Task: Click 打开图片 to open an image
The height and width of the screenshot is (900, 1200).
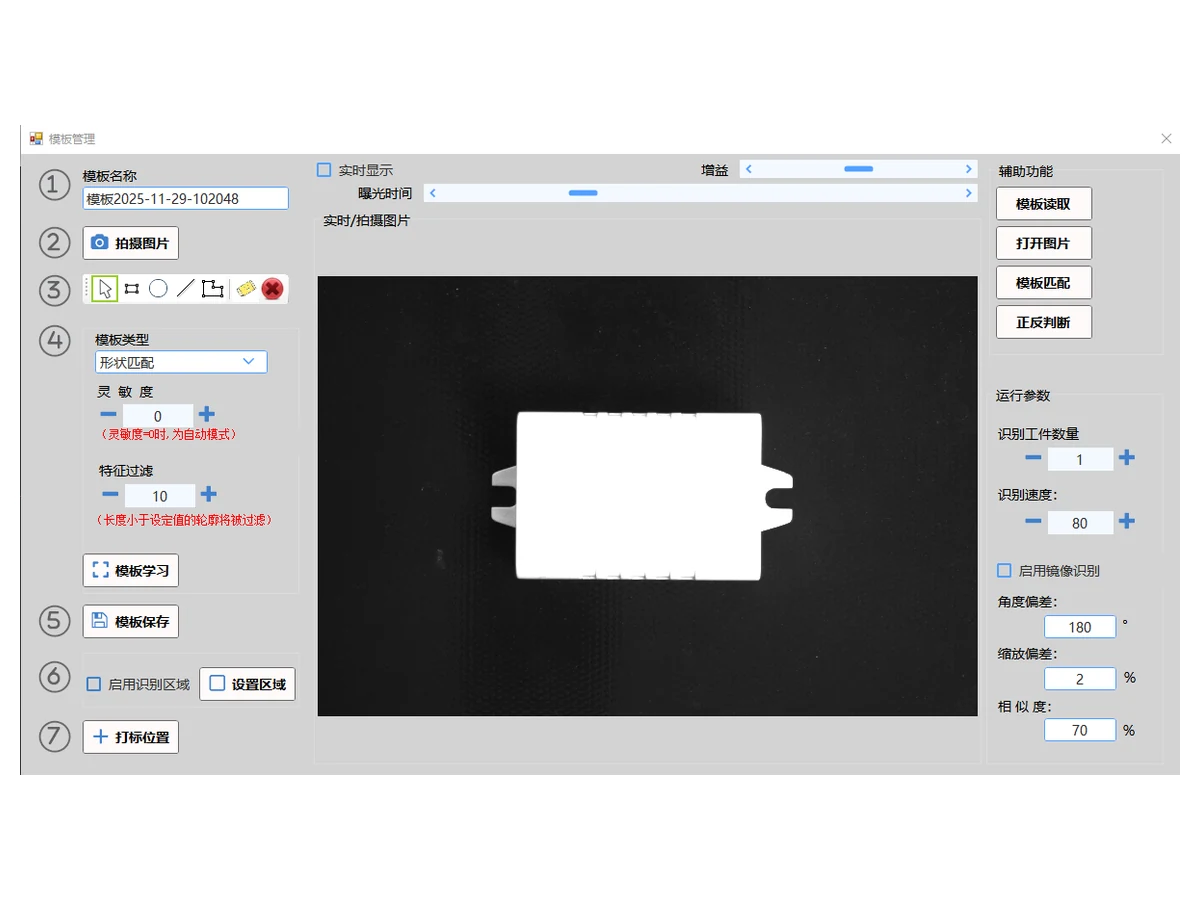Action: (1044, 243)
